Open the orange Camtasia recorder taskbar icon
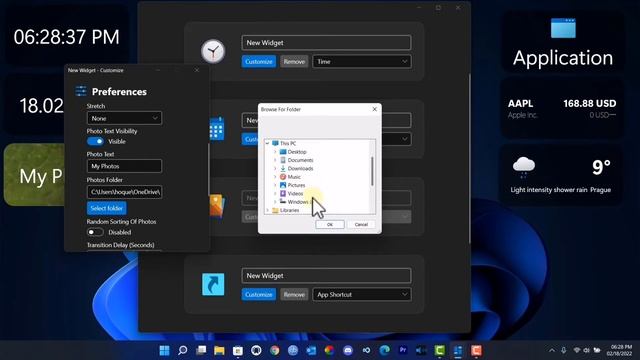 click(476, 350)
